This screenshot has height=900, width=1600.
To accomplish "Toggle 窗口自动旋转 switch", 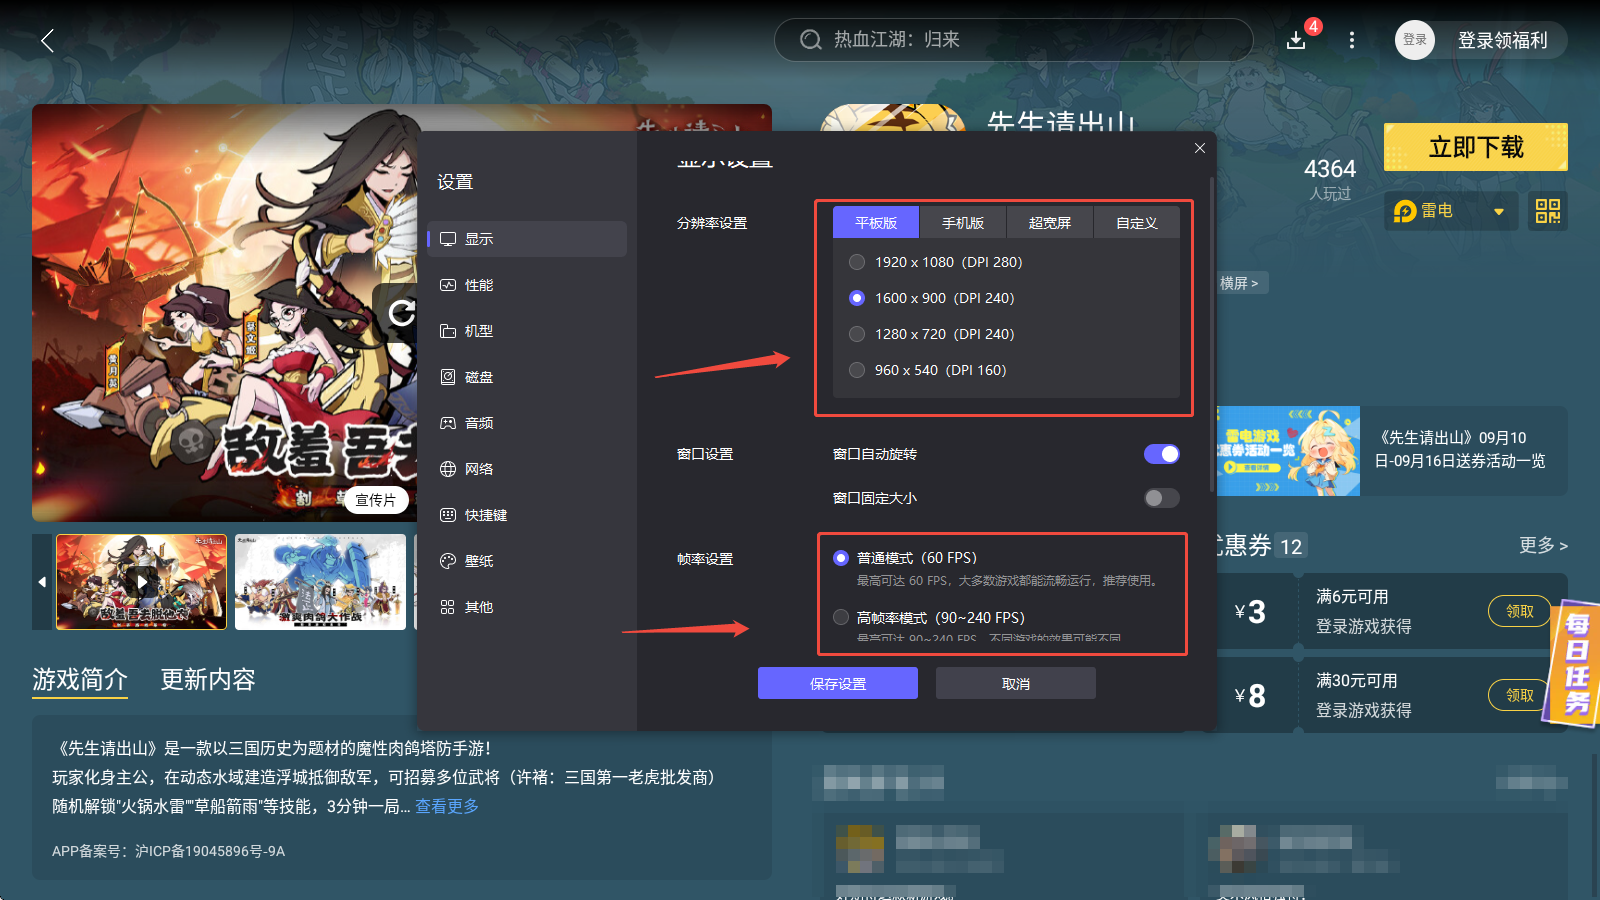I will [x=1162, y=454].
